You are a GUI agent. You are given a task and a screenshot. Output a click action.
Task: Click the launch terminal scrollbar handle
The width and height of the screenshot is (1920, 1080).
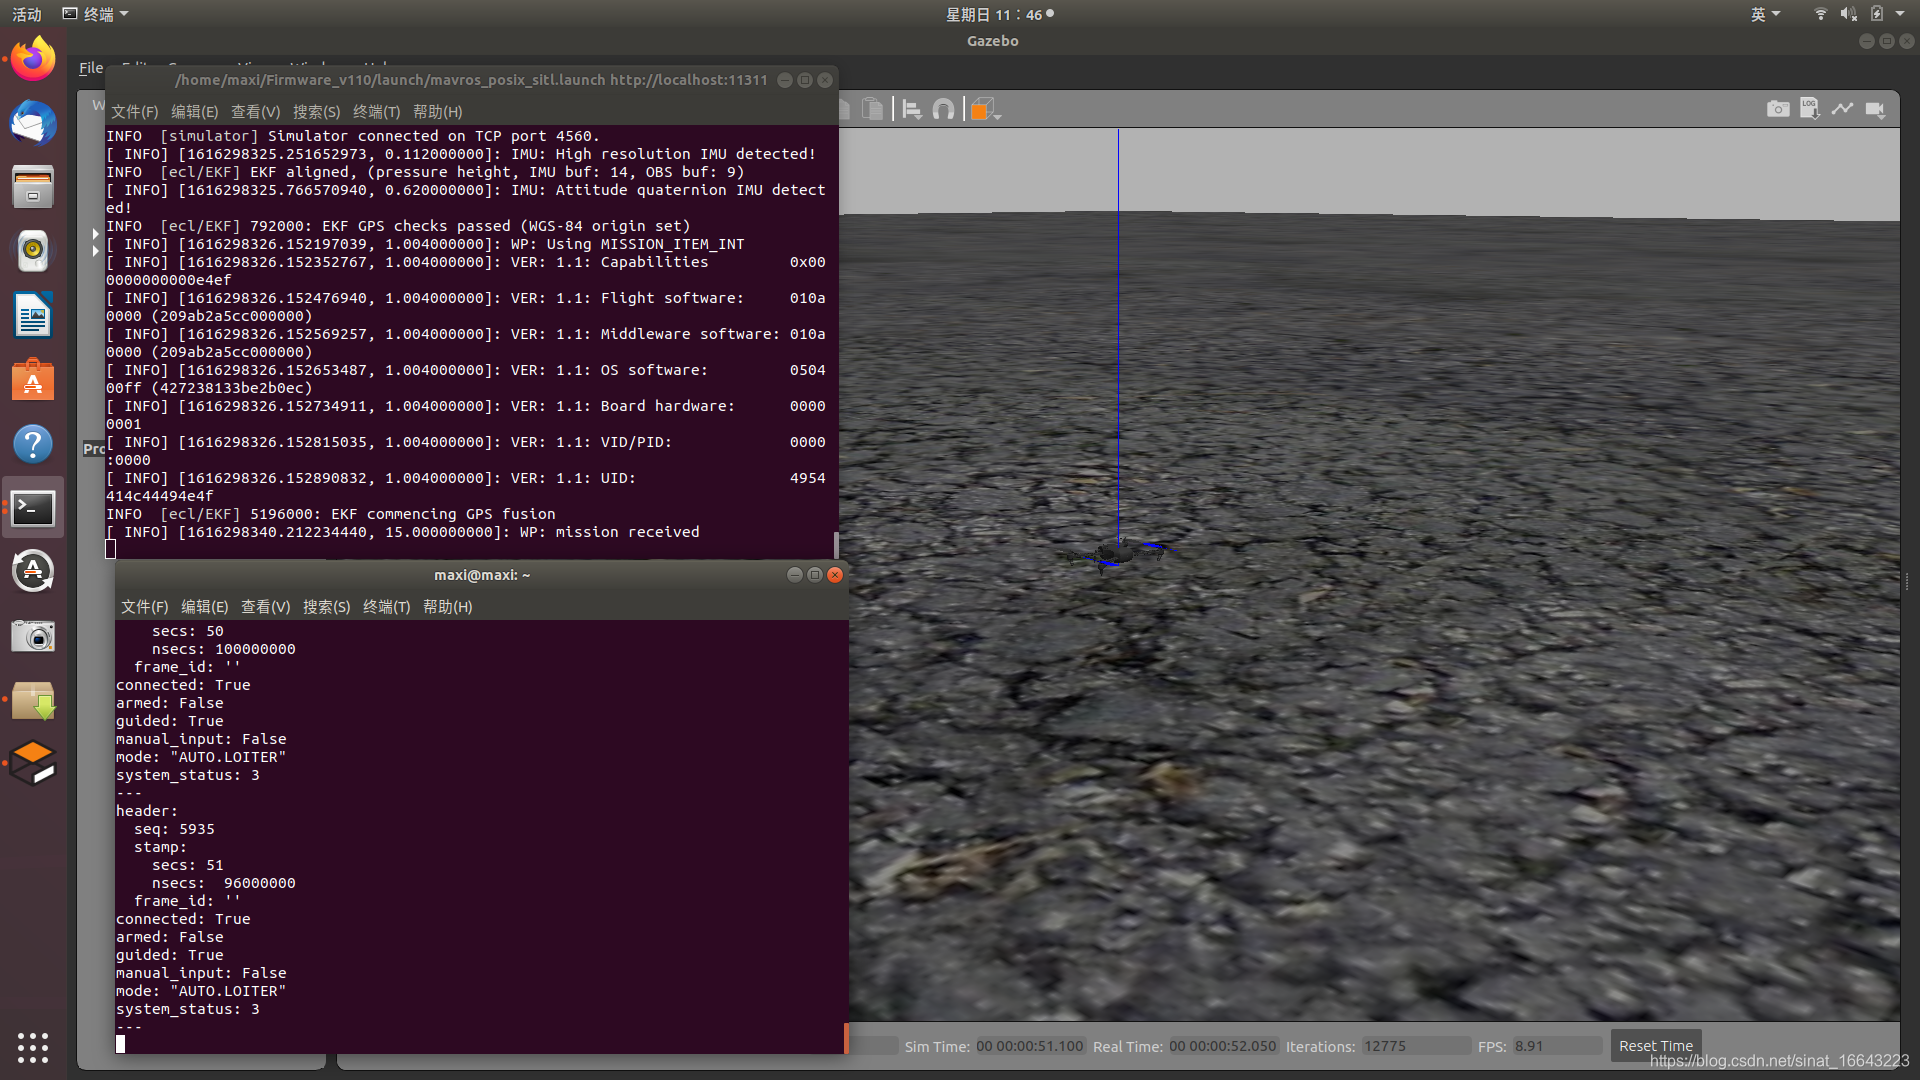coord(836,545)
